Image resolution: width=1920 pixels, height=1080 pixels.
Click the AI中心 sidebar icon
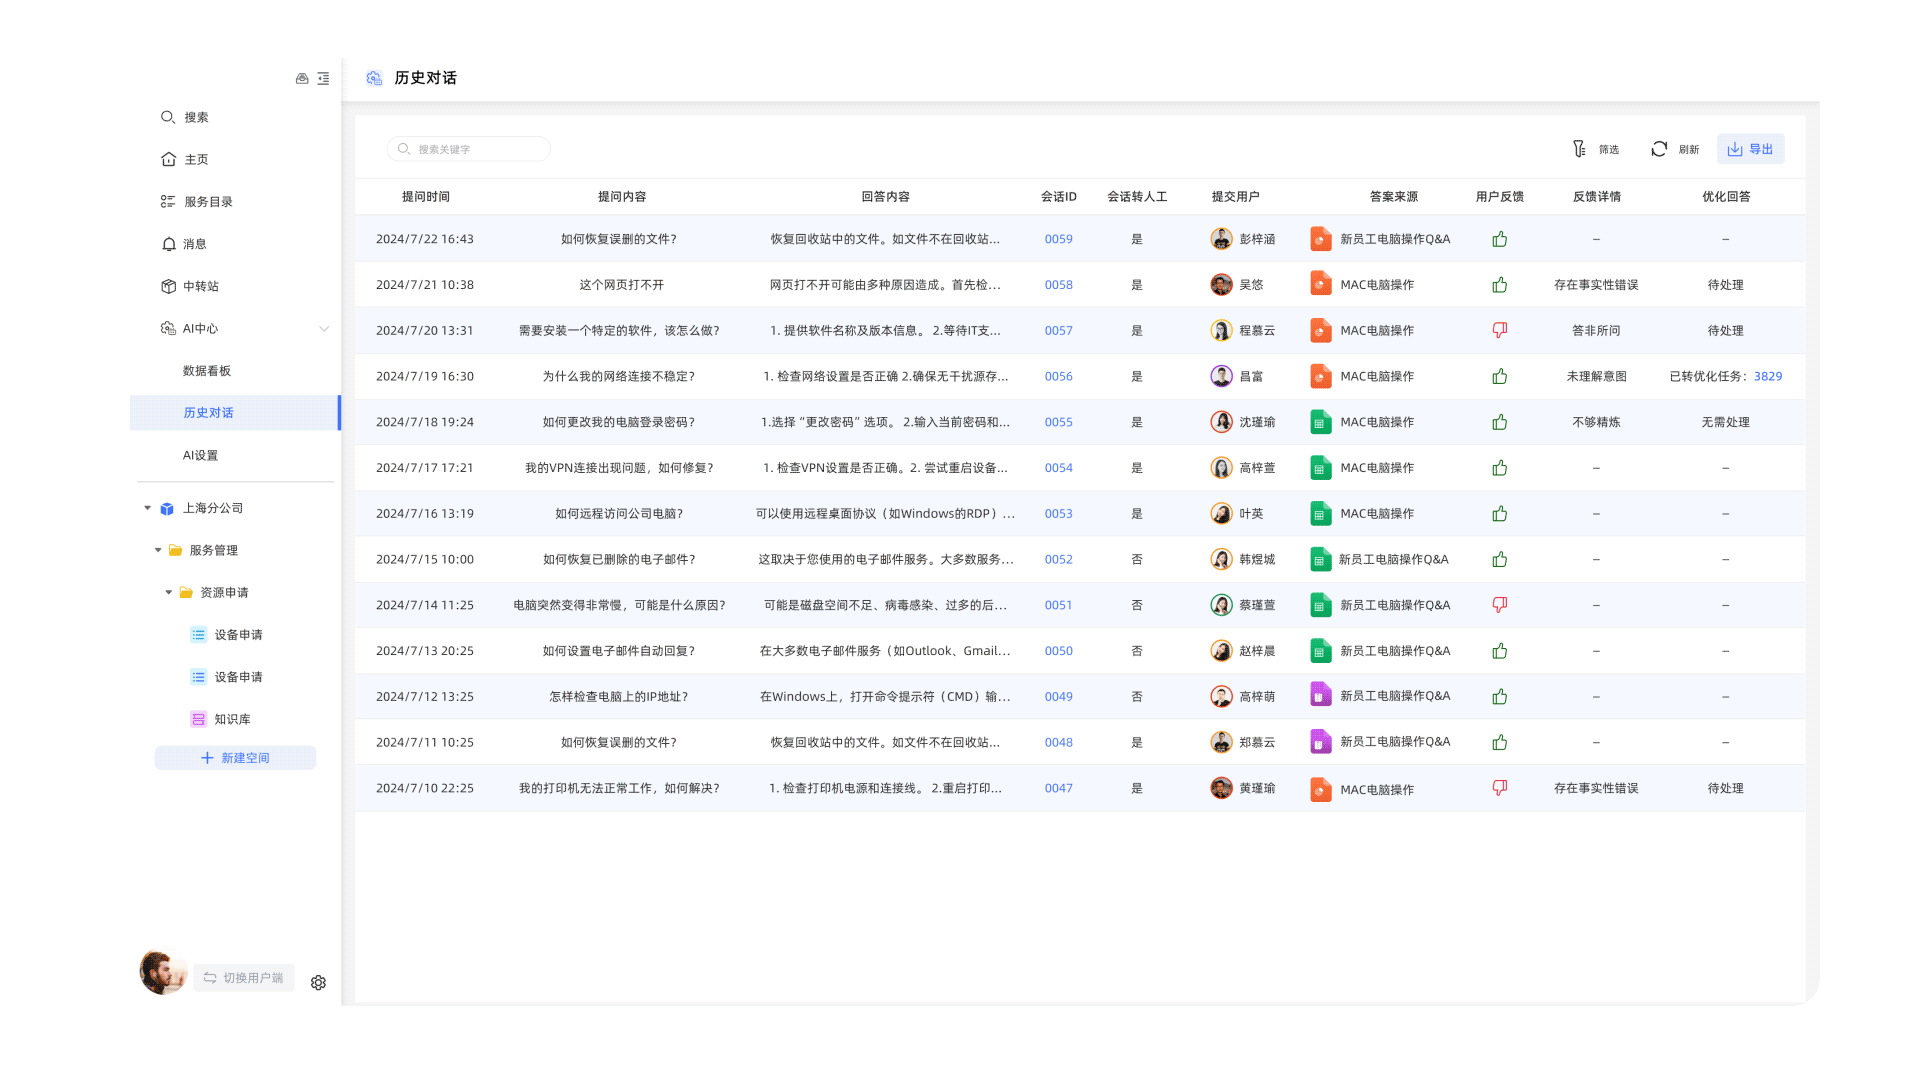[x=168, y=328]
